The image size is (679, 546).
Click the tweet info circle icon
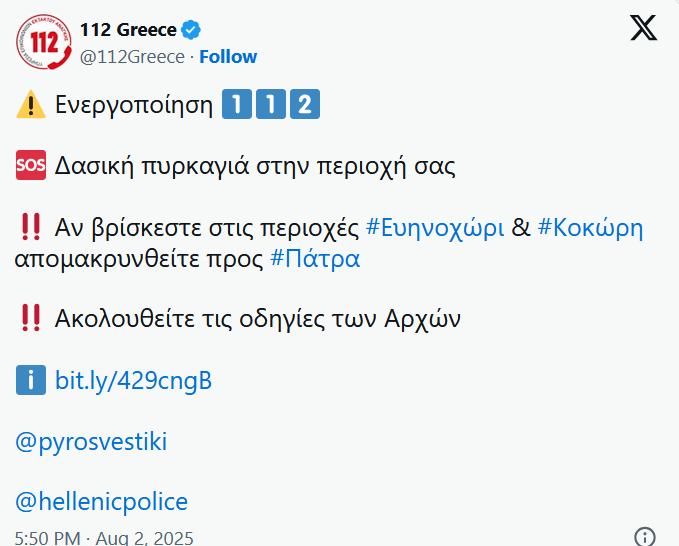pos(645,536)
